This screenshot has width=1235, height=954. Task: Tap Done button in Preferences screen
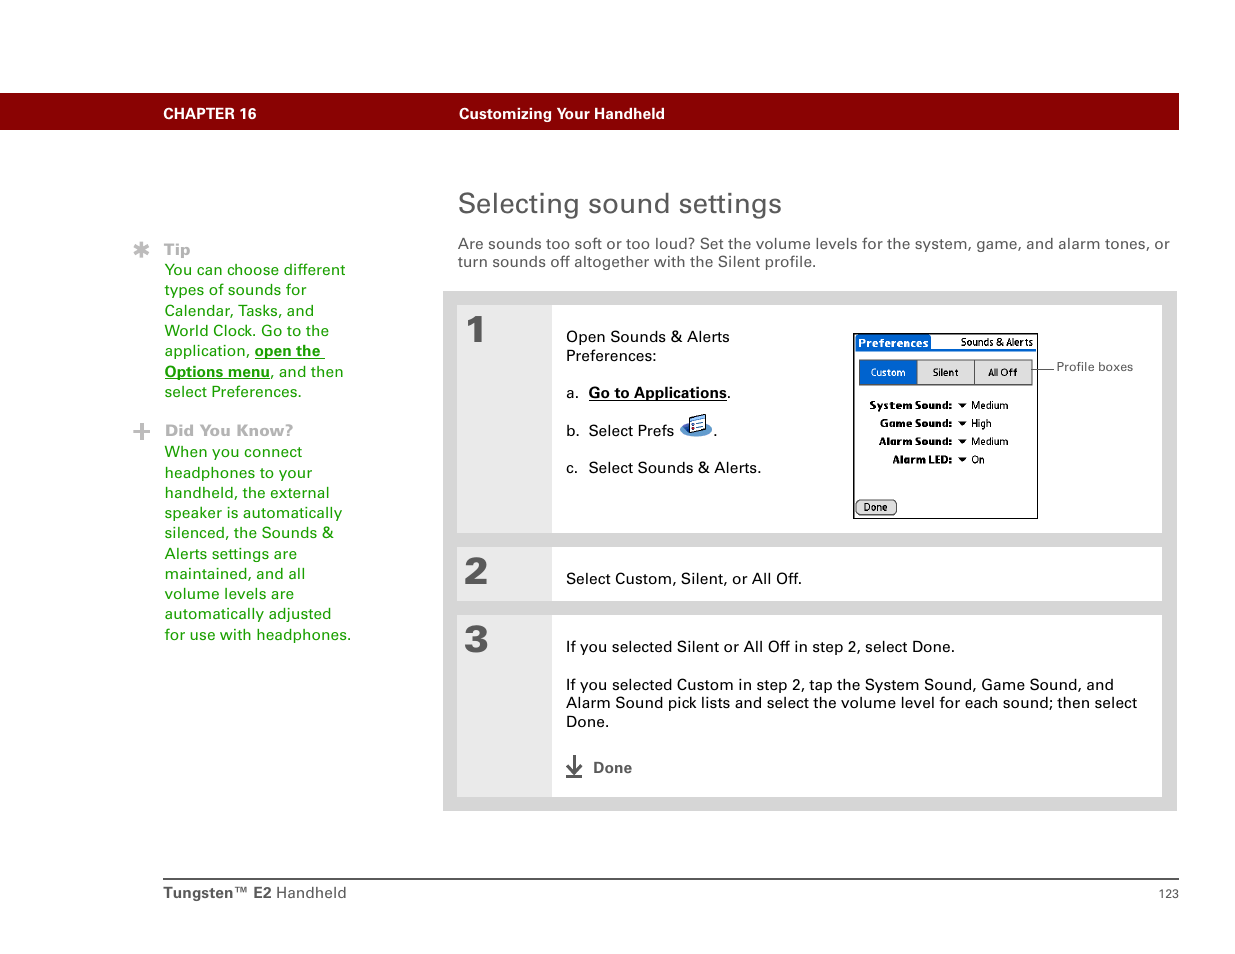pos(876,507)
